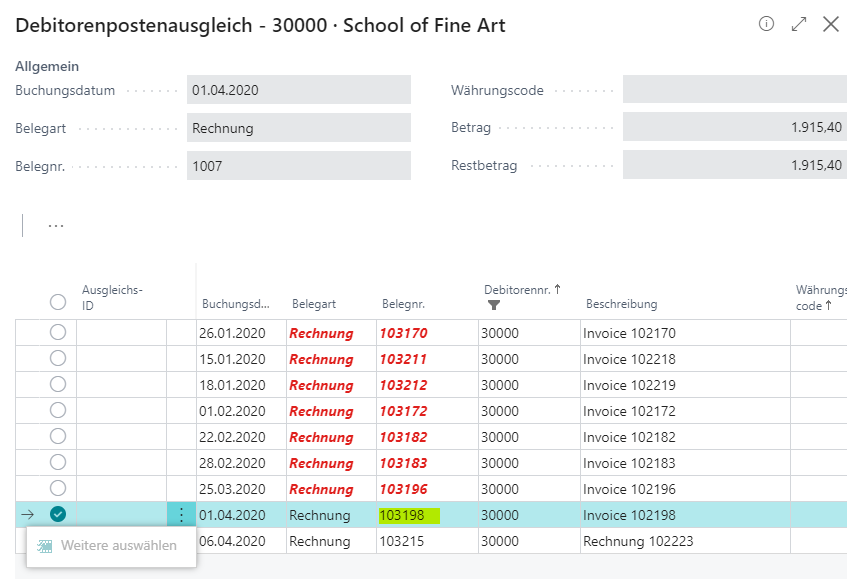Open the red document number 103211
The image size is (859, 579).
[x=403, y=359]
